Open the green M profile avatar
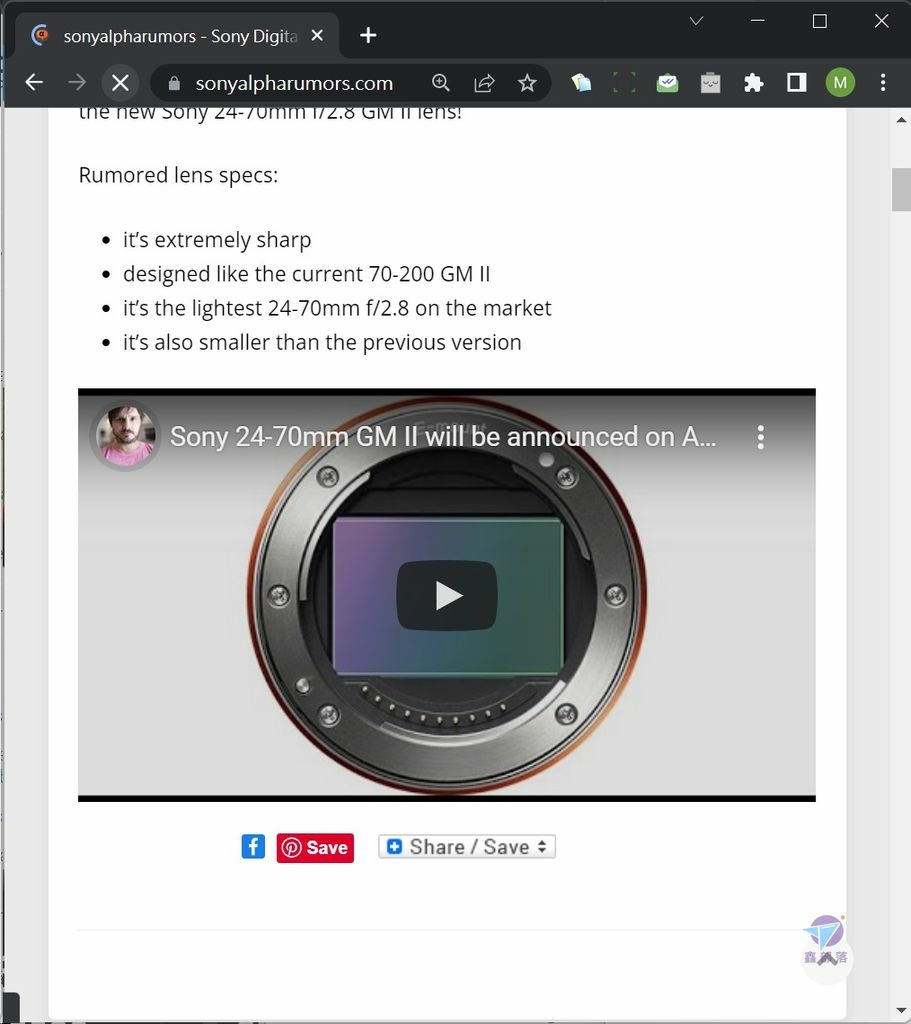 click(840, 83)
